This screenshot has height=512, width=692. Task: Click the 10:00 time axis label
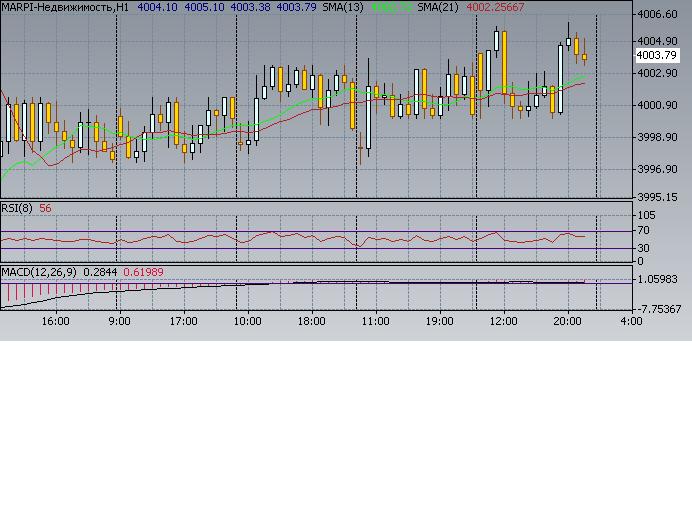pyautogui.click(x=247, y=321)
